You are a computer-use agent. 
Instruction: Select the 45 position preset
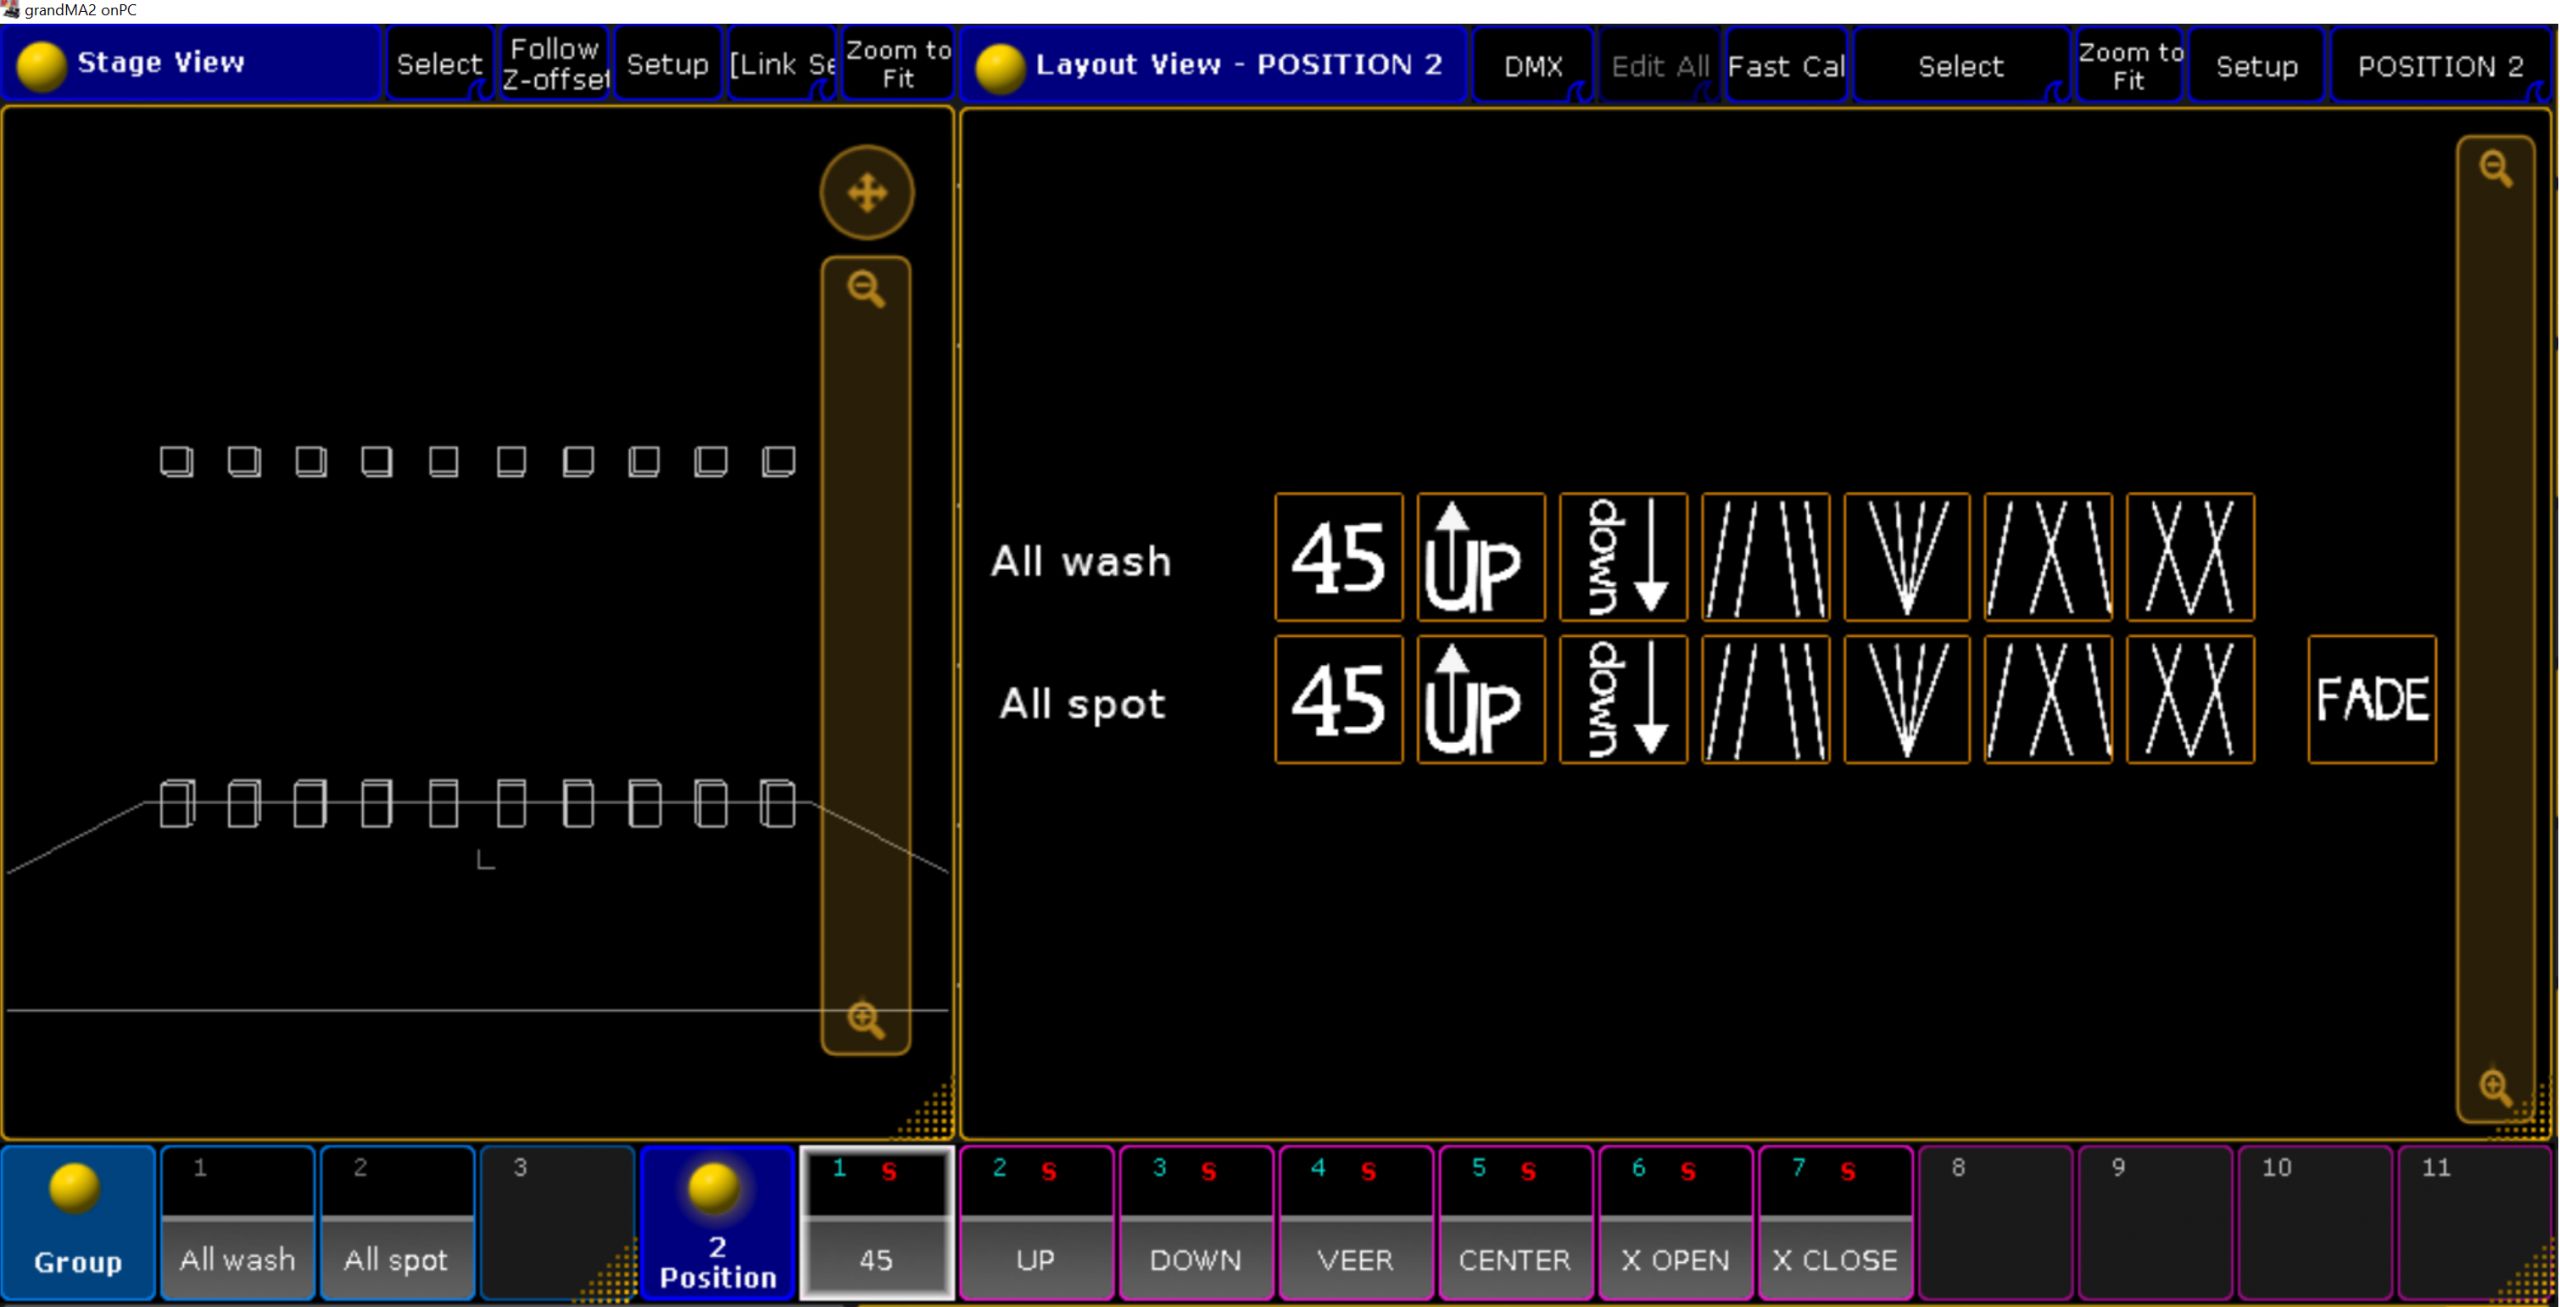point(876,1223)
